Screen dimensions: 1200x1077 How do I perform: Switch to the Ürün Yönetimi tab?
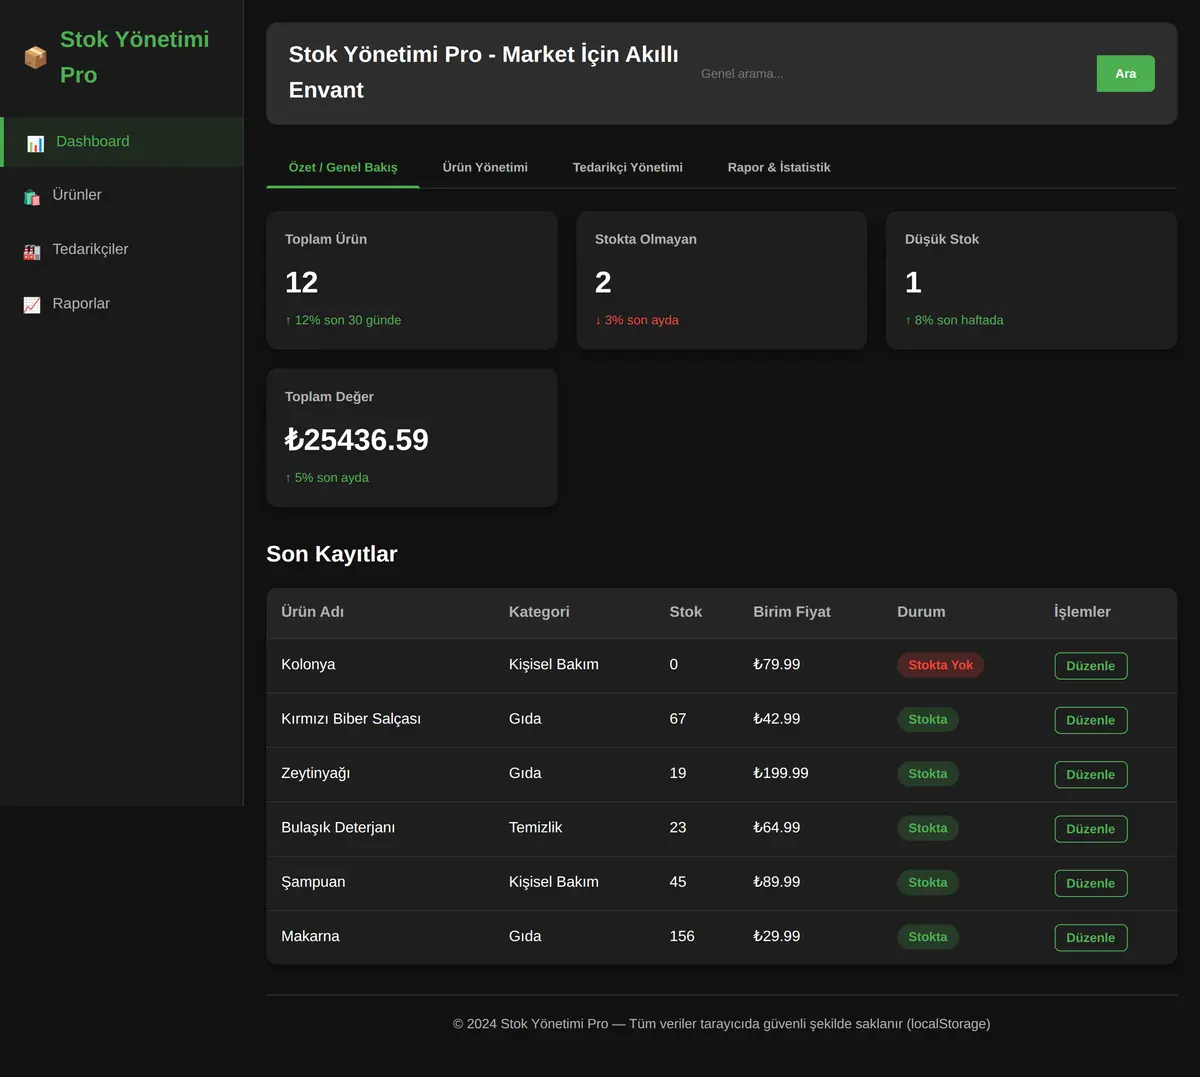point(485,167)
